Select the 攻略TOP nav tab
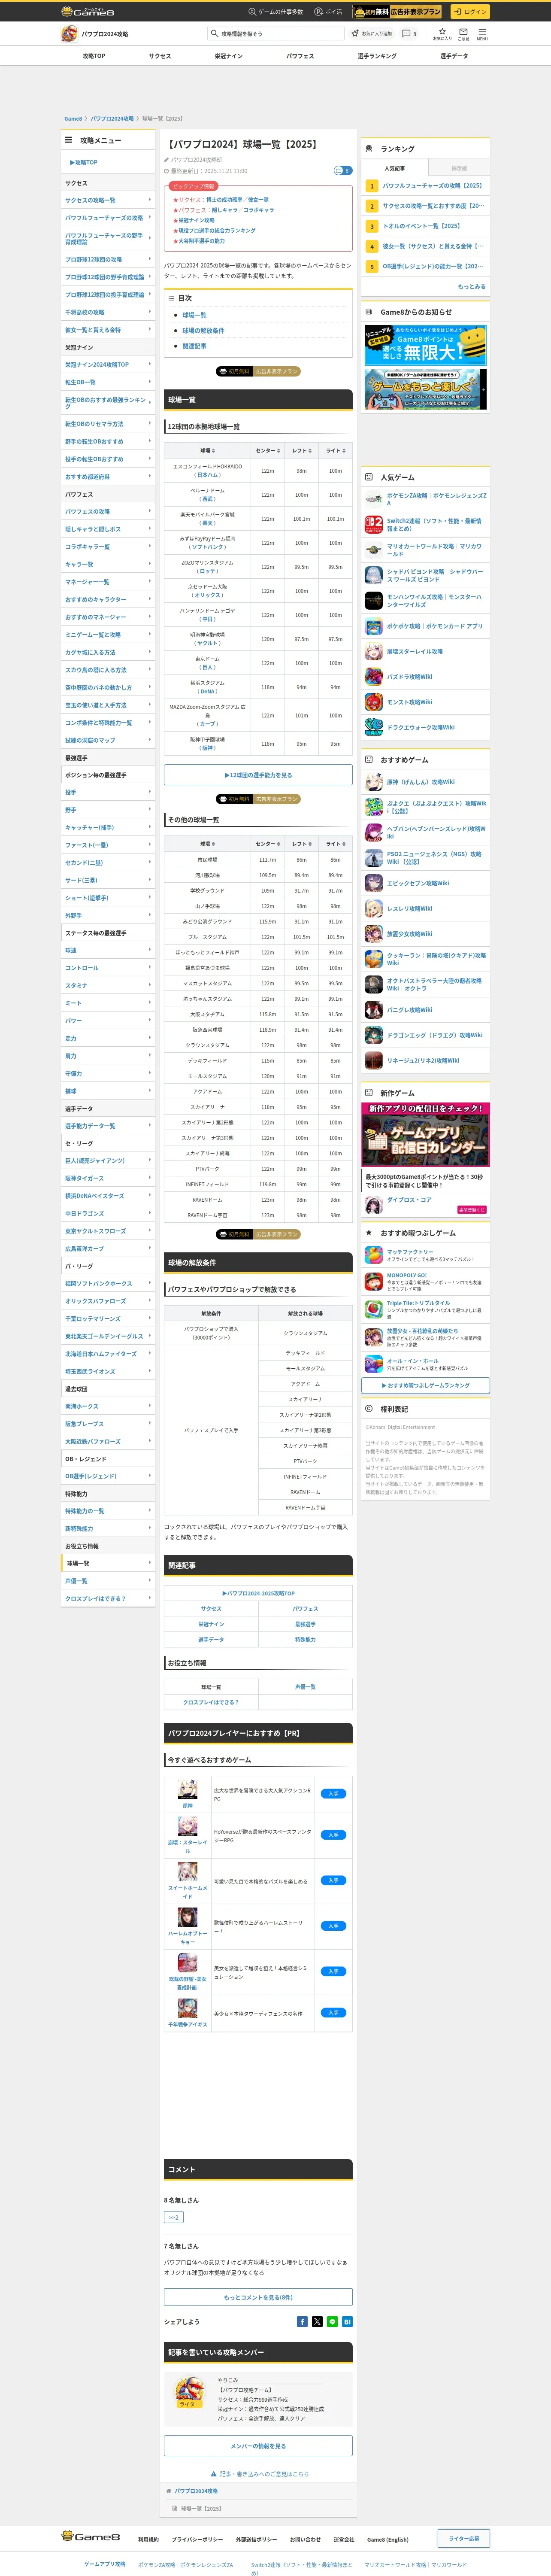This screenshot has height=2576, width=551. [94, 56]
